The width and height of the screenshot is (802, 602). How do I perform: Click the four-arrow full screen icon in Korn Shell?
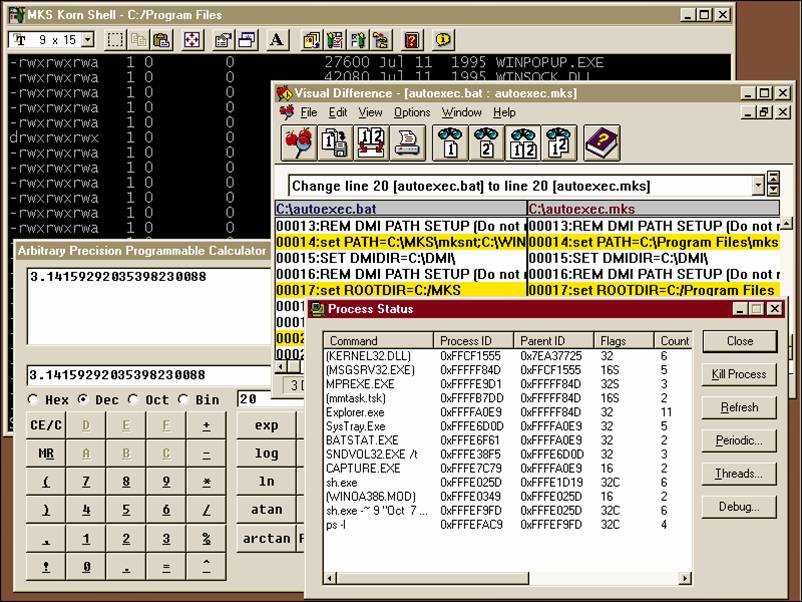tap(192, 40)
